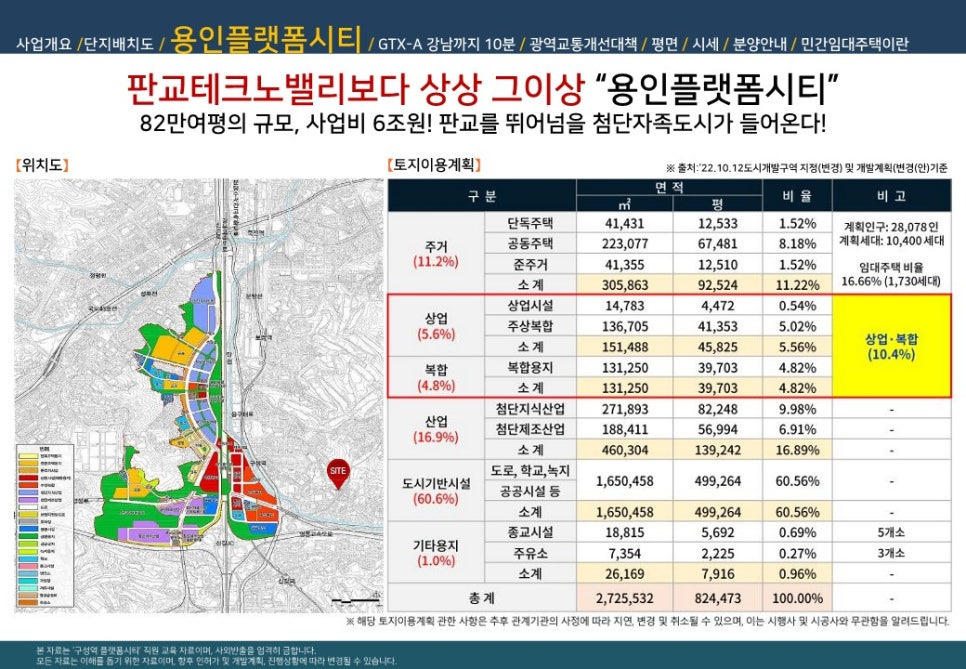Click the 151,488 subtotal value

625,347
